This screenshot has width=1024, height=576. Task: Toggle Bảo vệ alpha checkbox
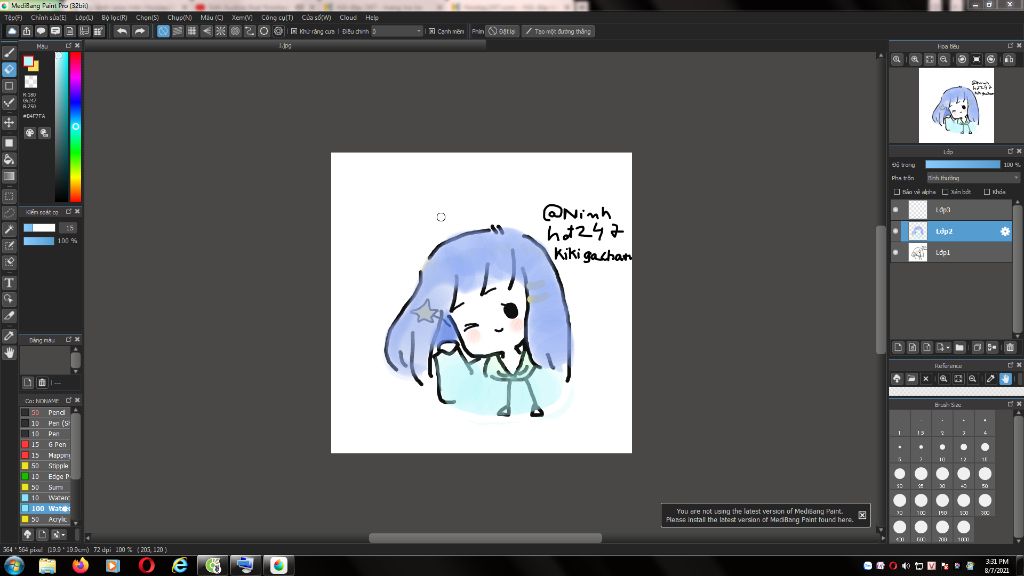[x=897, y=192]
